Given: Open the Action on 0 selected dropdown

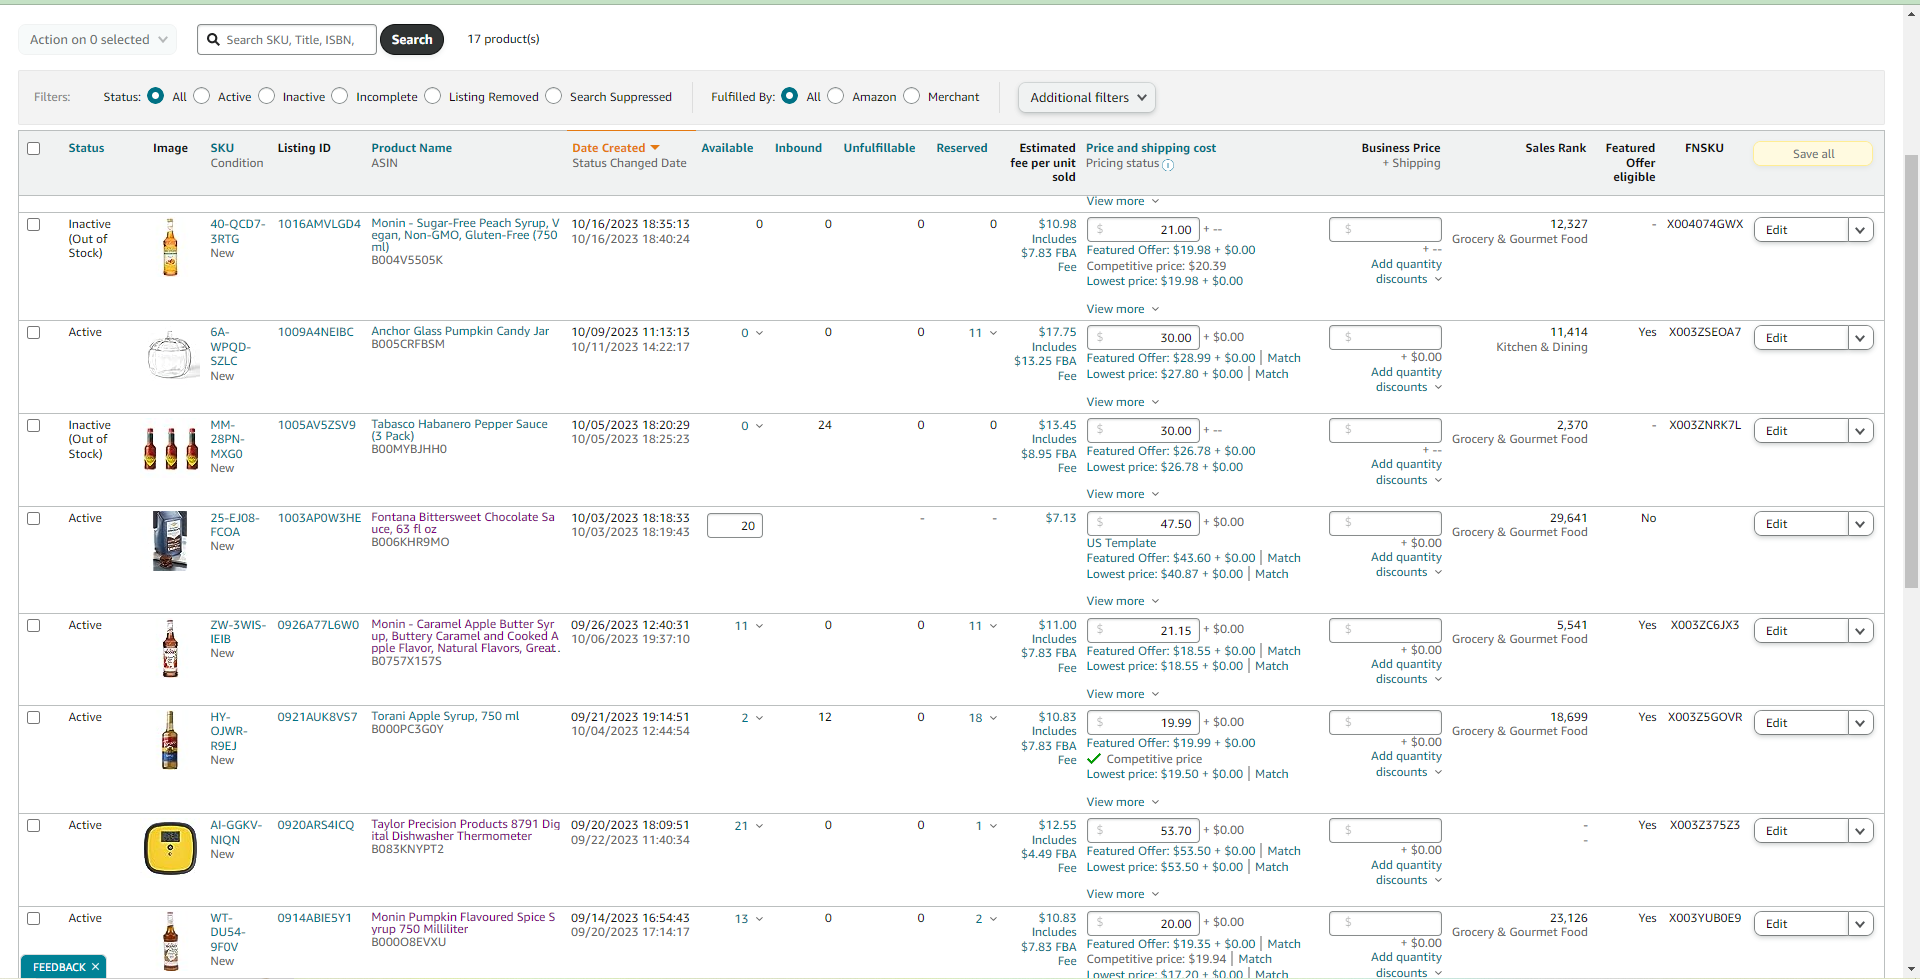Looking at the screenshot, I should 97,40.
